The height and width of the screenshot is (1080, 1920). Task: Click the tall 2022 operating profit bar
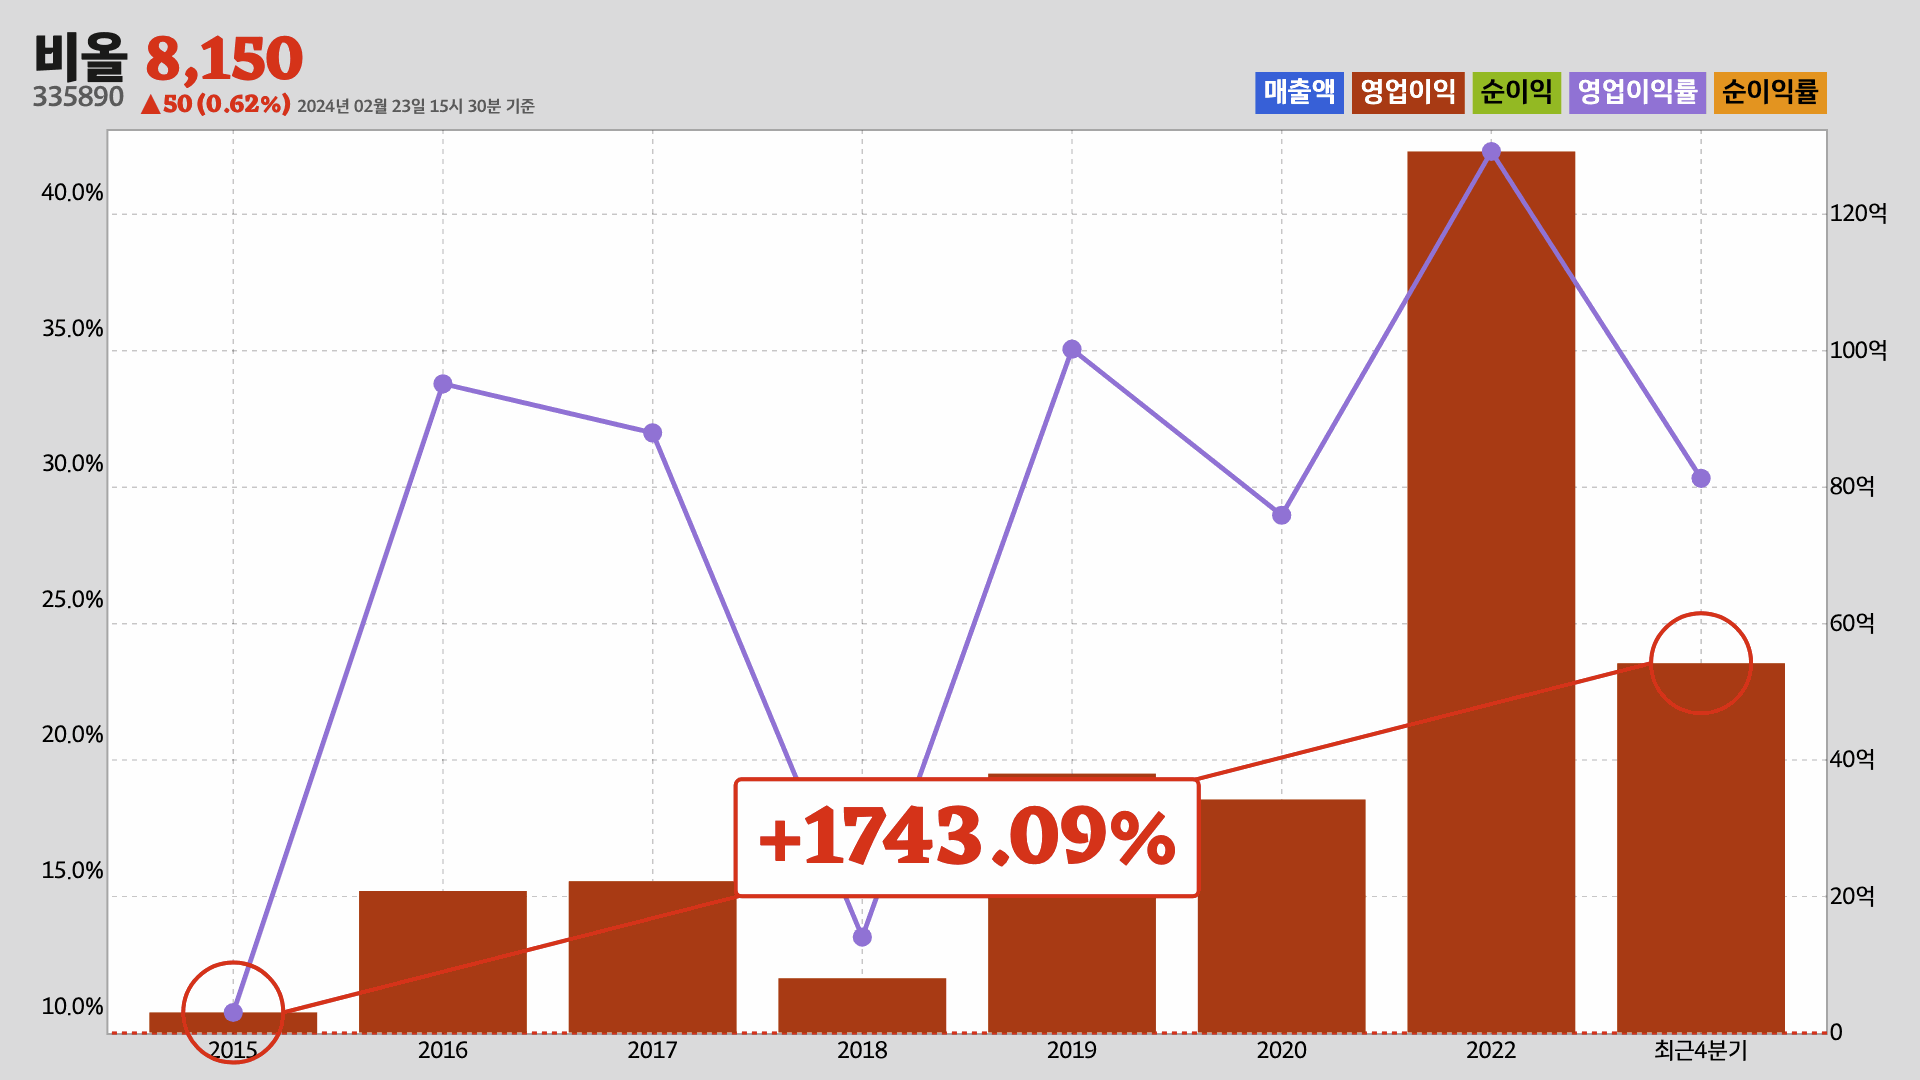click(x=1491, y=592)
